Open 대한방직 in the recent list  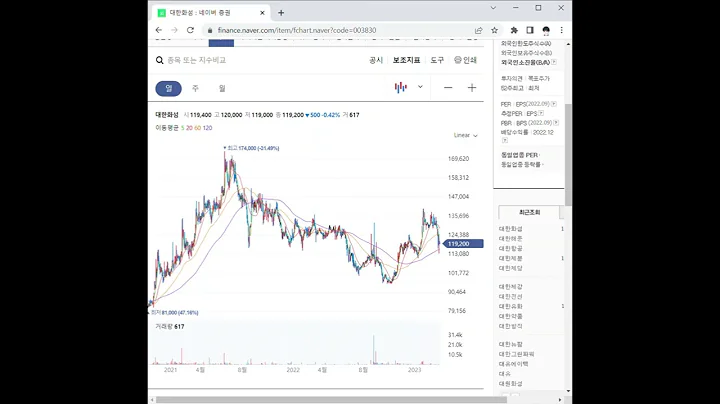pyautogui.click(x=511, y=326)
